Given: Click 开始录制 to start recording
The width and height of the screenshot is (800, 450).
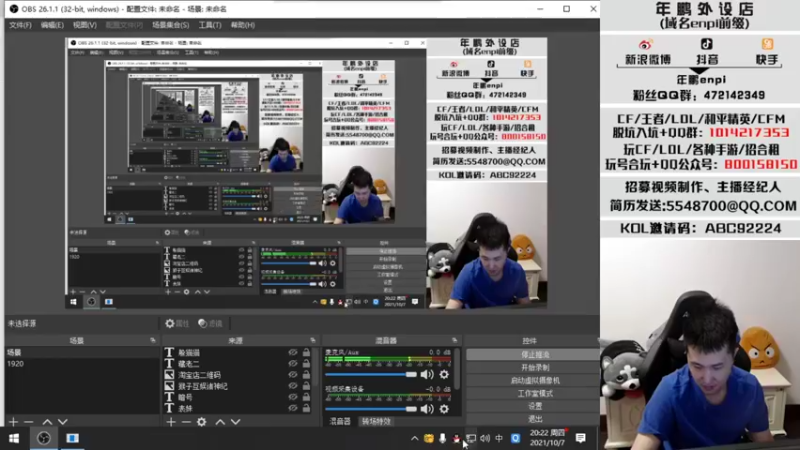Looking at the screenshot, I should click(x=534, y=367).
